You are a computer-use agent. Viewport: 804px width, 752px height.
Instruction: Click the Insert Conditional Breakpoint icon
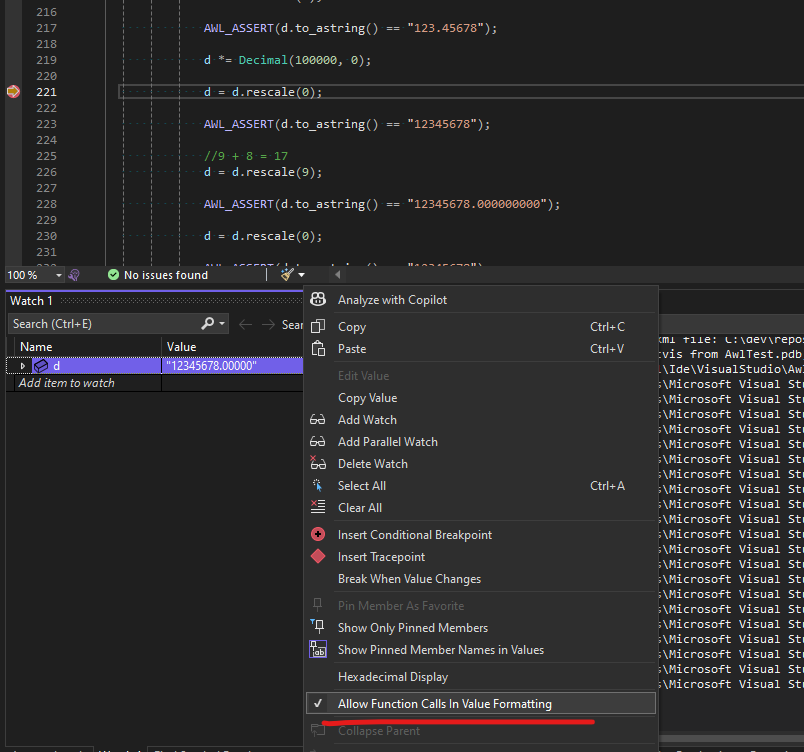click(x=318, y=535)
